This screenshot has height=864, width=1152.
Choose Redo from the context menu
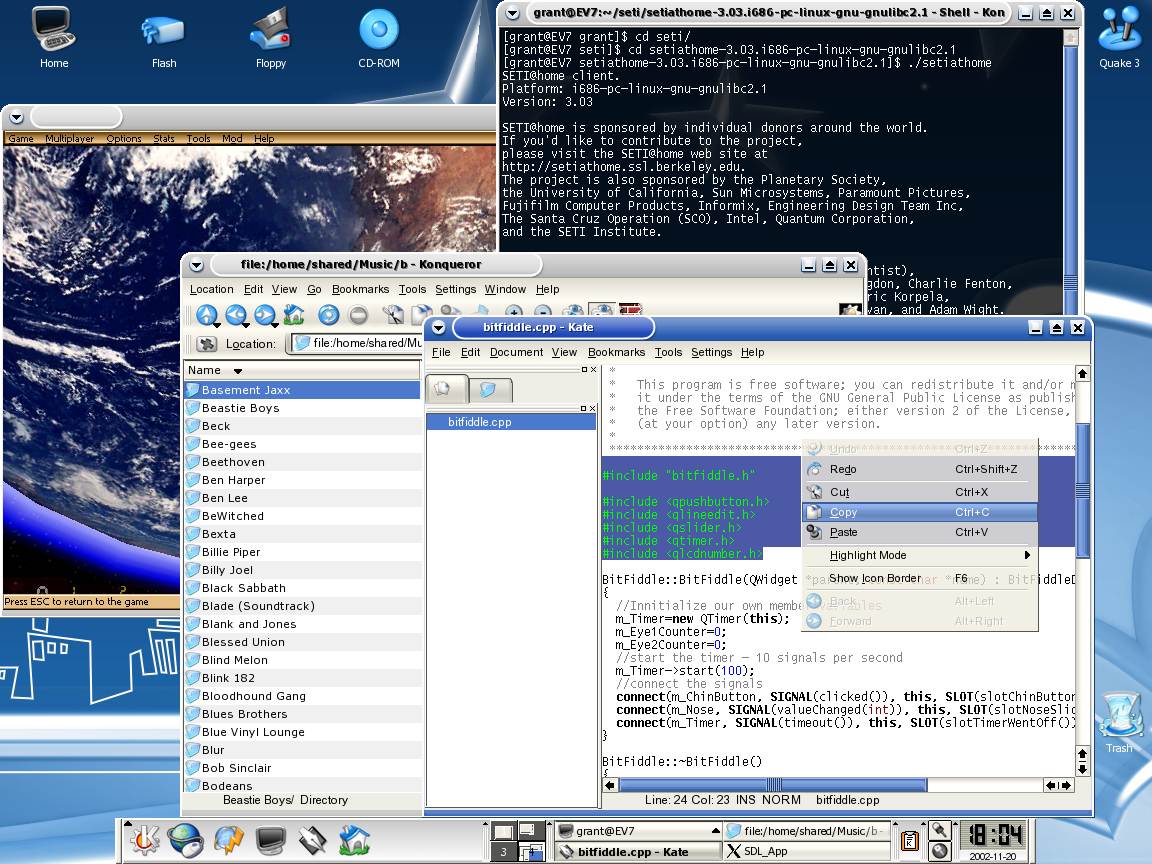pyautogui.click(x=920, y=469)
